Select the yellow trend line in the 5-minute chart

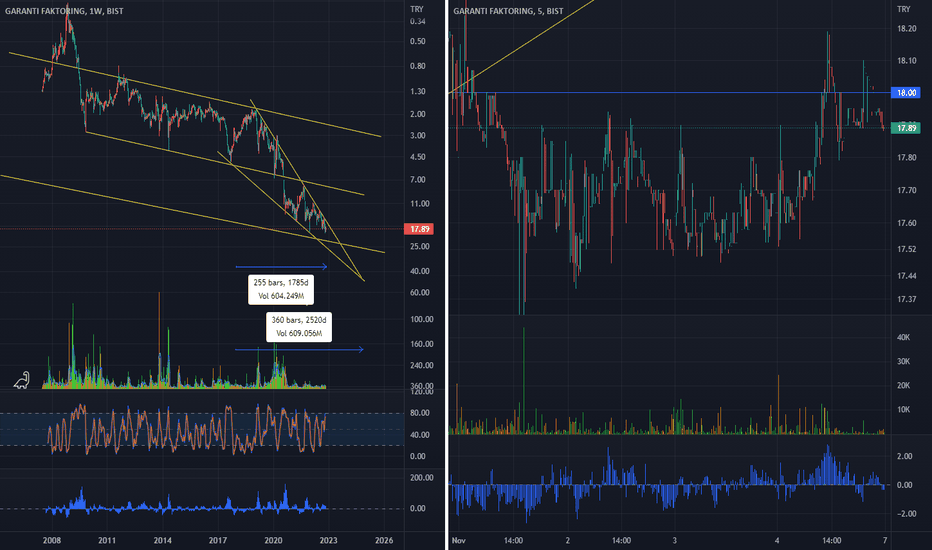pos(521,46)
